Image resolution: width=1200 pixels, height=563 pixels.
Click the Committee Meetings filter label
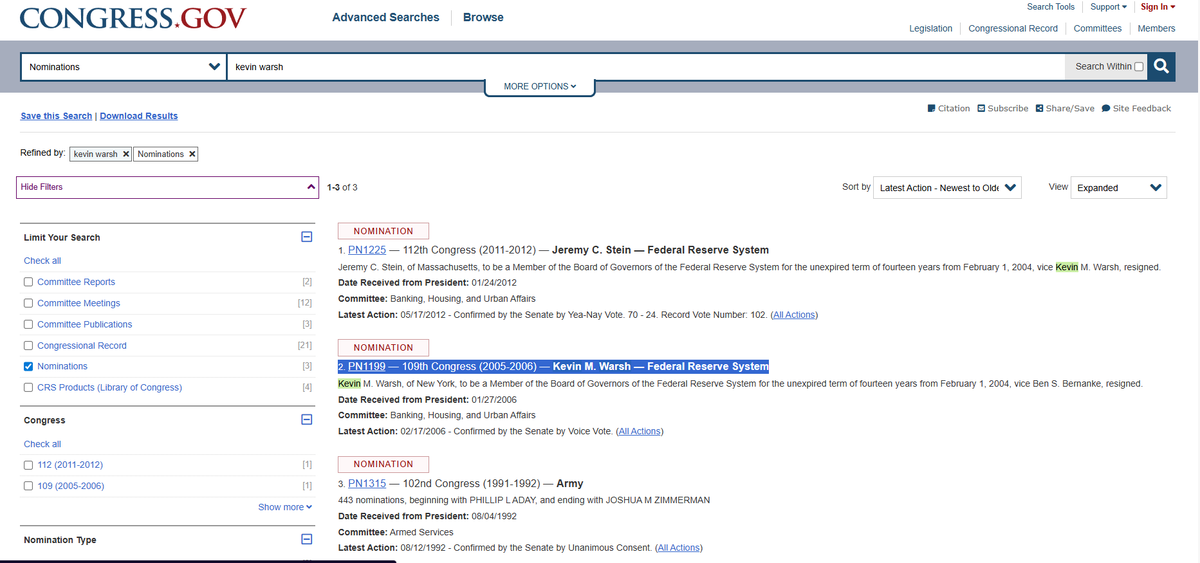[79, 303]
